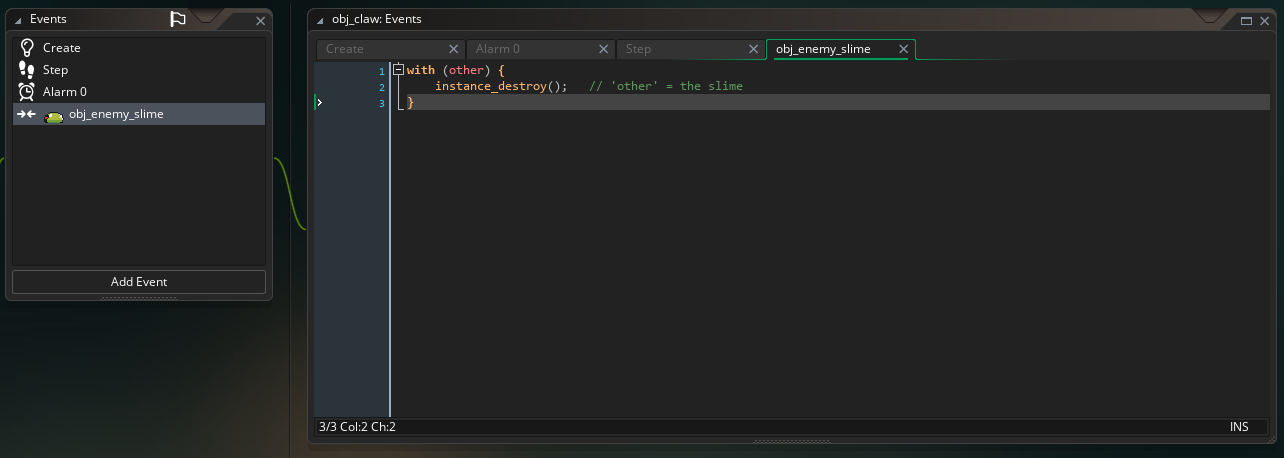This screenshot has height=458, width=1284.
Task: Click the flag icon in Events panel header
Action: click(178, 19)
